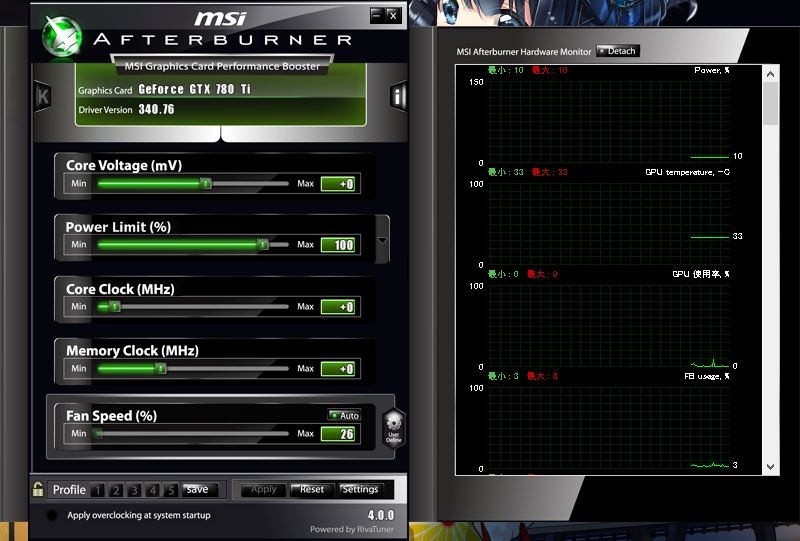Click the Core Clock +0 value field
The height and width of the screenshot is (541, 800).
pos(338,307)
